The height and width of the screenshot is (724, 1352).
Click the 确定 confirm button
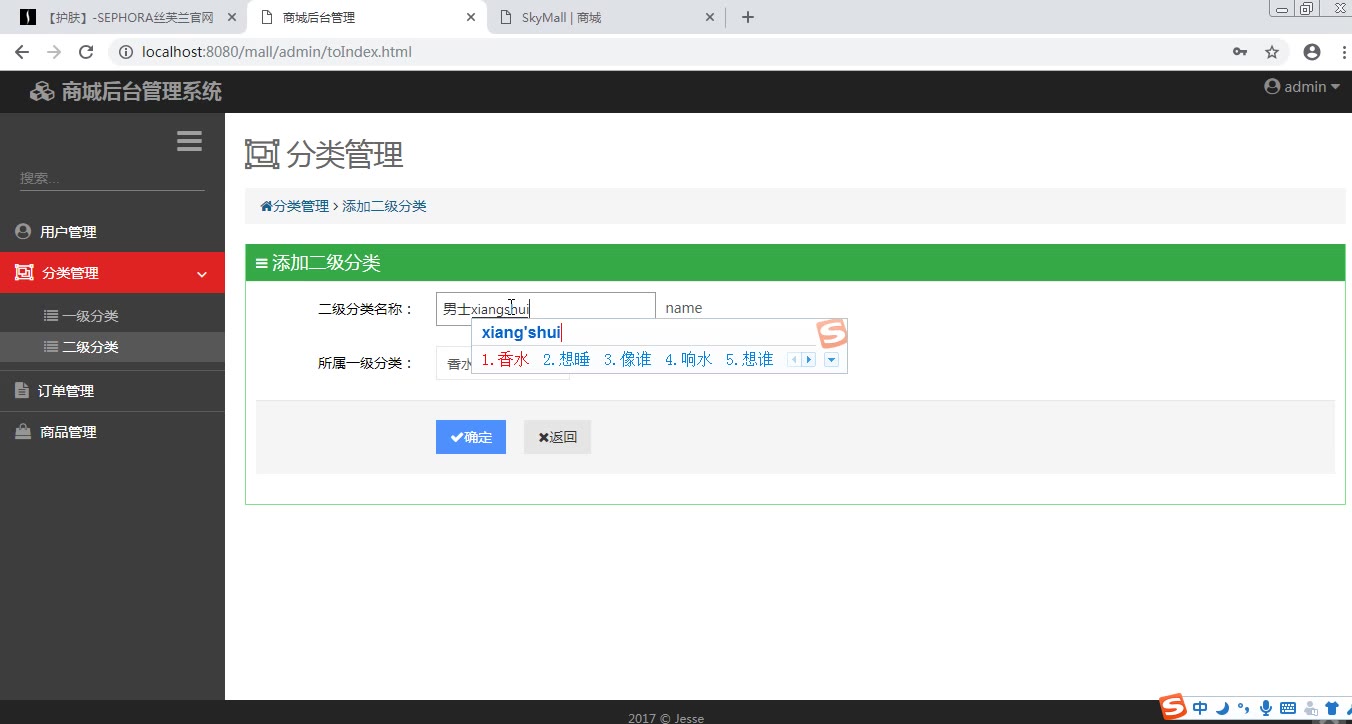(471, 437)
